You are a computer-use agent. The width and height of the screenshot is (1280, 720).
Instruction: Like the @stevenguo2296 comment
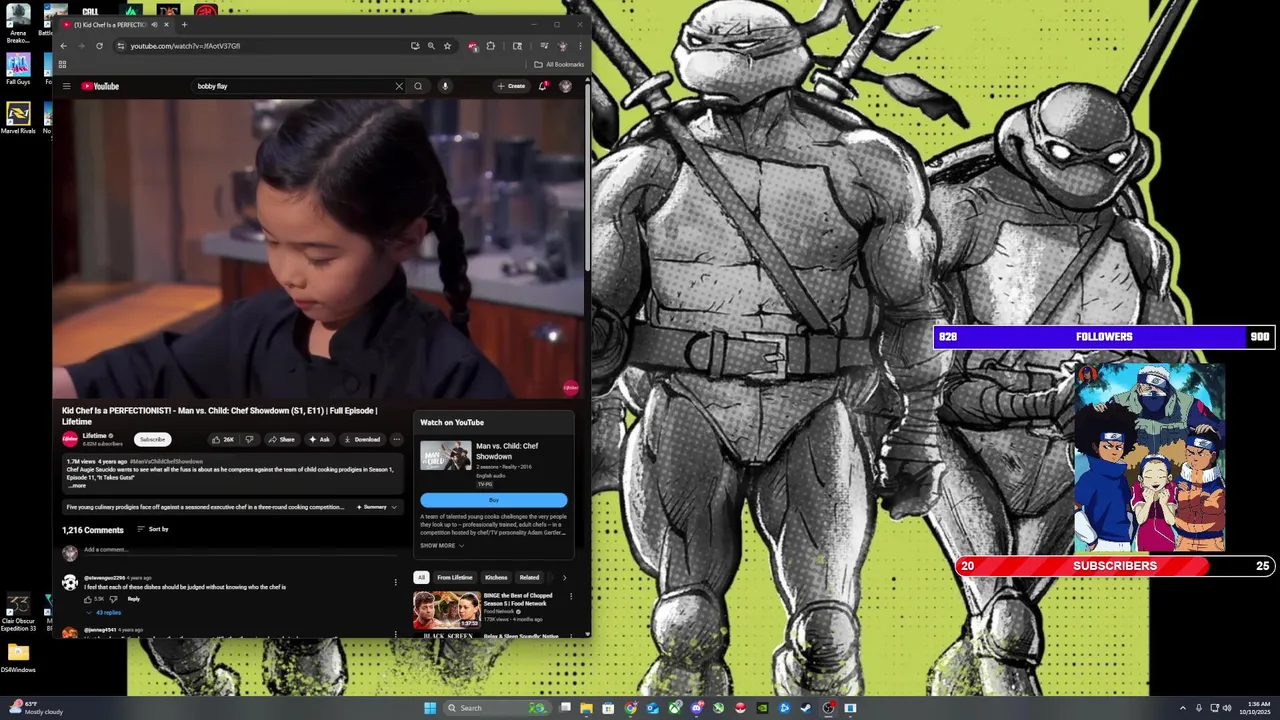coord(87,599)
